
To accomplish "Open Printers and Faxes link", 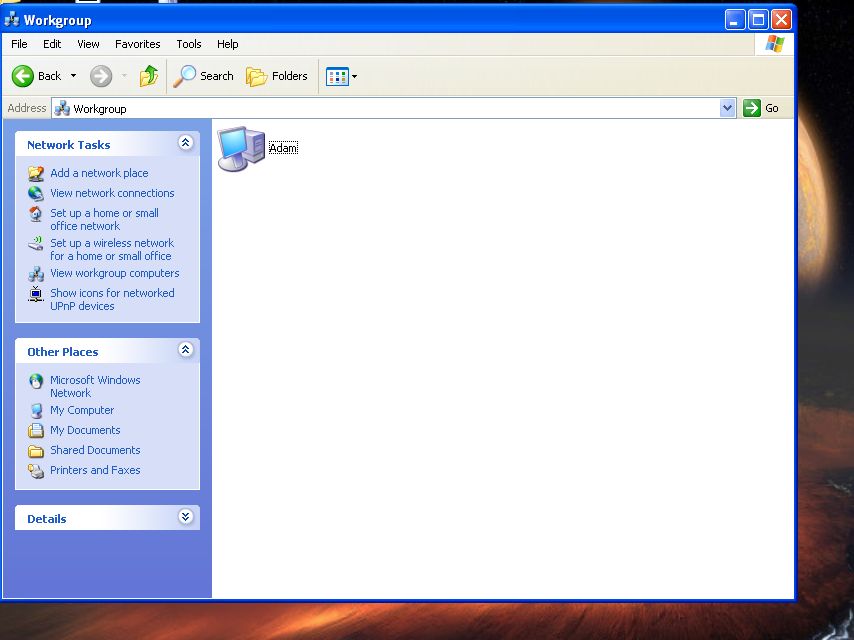I will (95, 470).
